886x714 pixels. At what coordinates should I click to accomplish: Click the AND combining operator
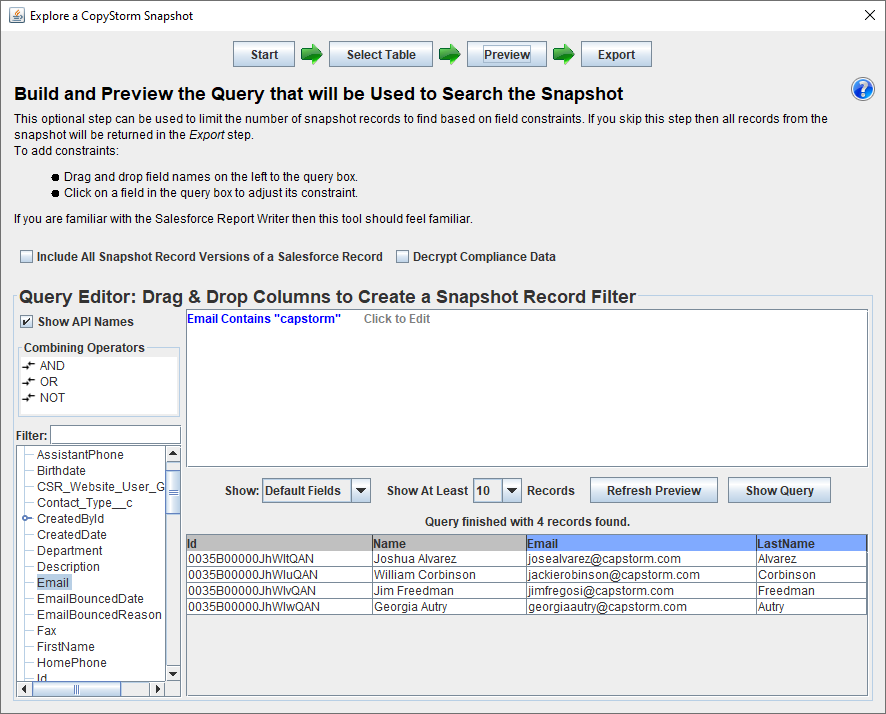pos(52,365)
